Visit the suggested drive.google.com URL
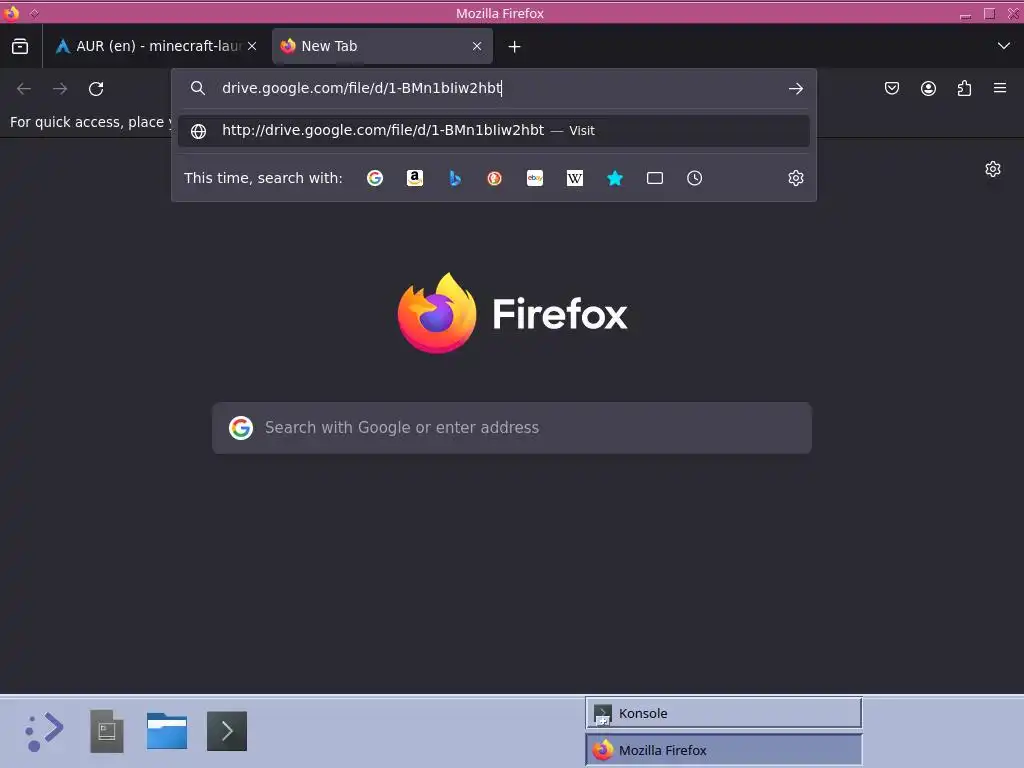The image size is (1024, 768). 494,131
